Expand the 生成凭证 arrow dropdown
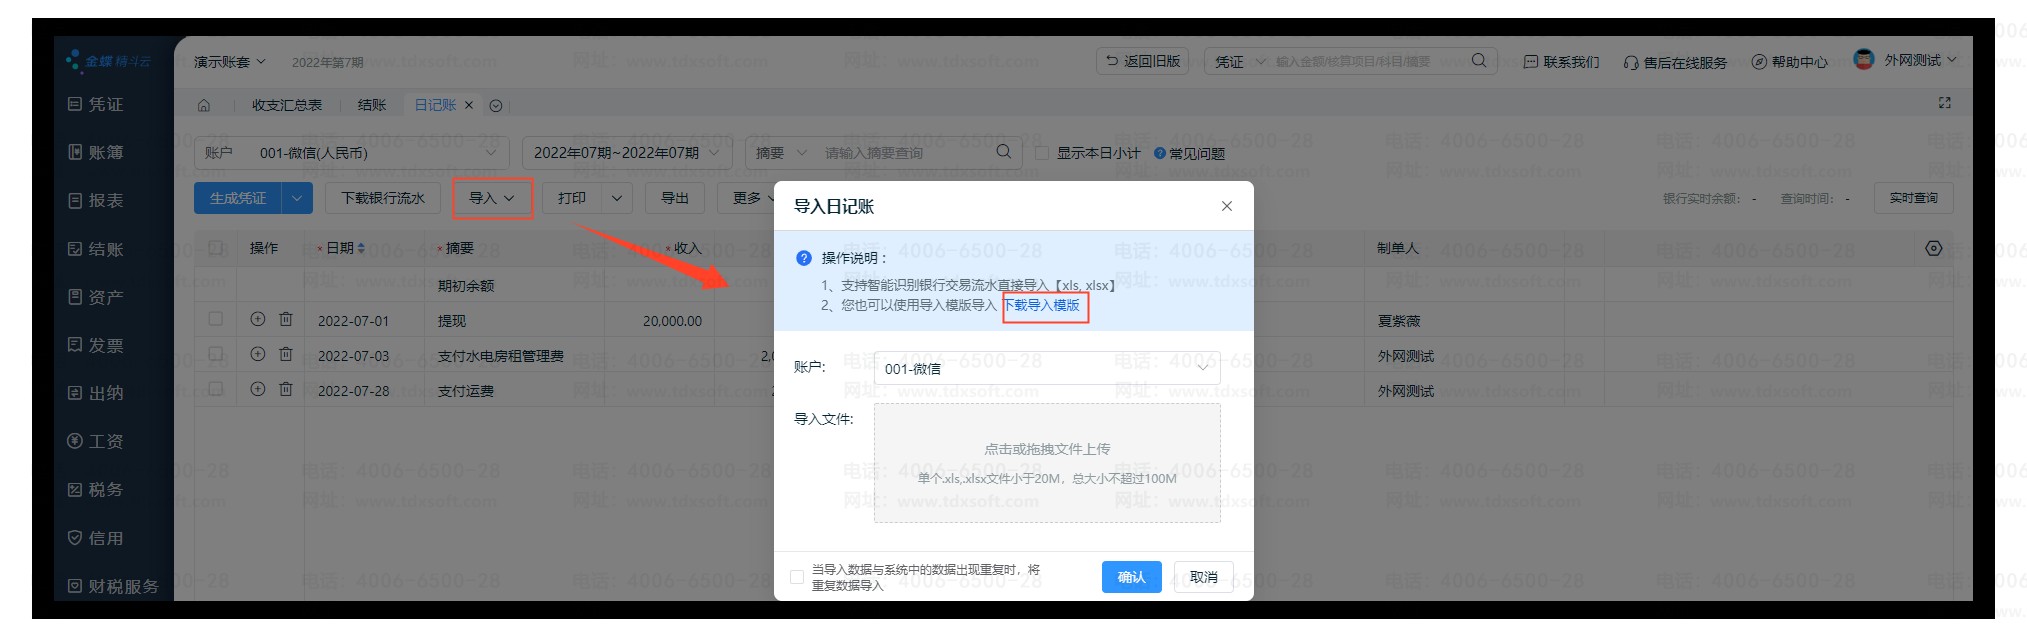 pyautogui.click(x=297, y=198)
